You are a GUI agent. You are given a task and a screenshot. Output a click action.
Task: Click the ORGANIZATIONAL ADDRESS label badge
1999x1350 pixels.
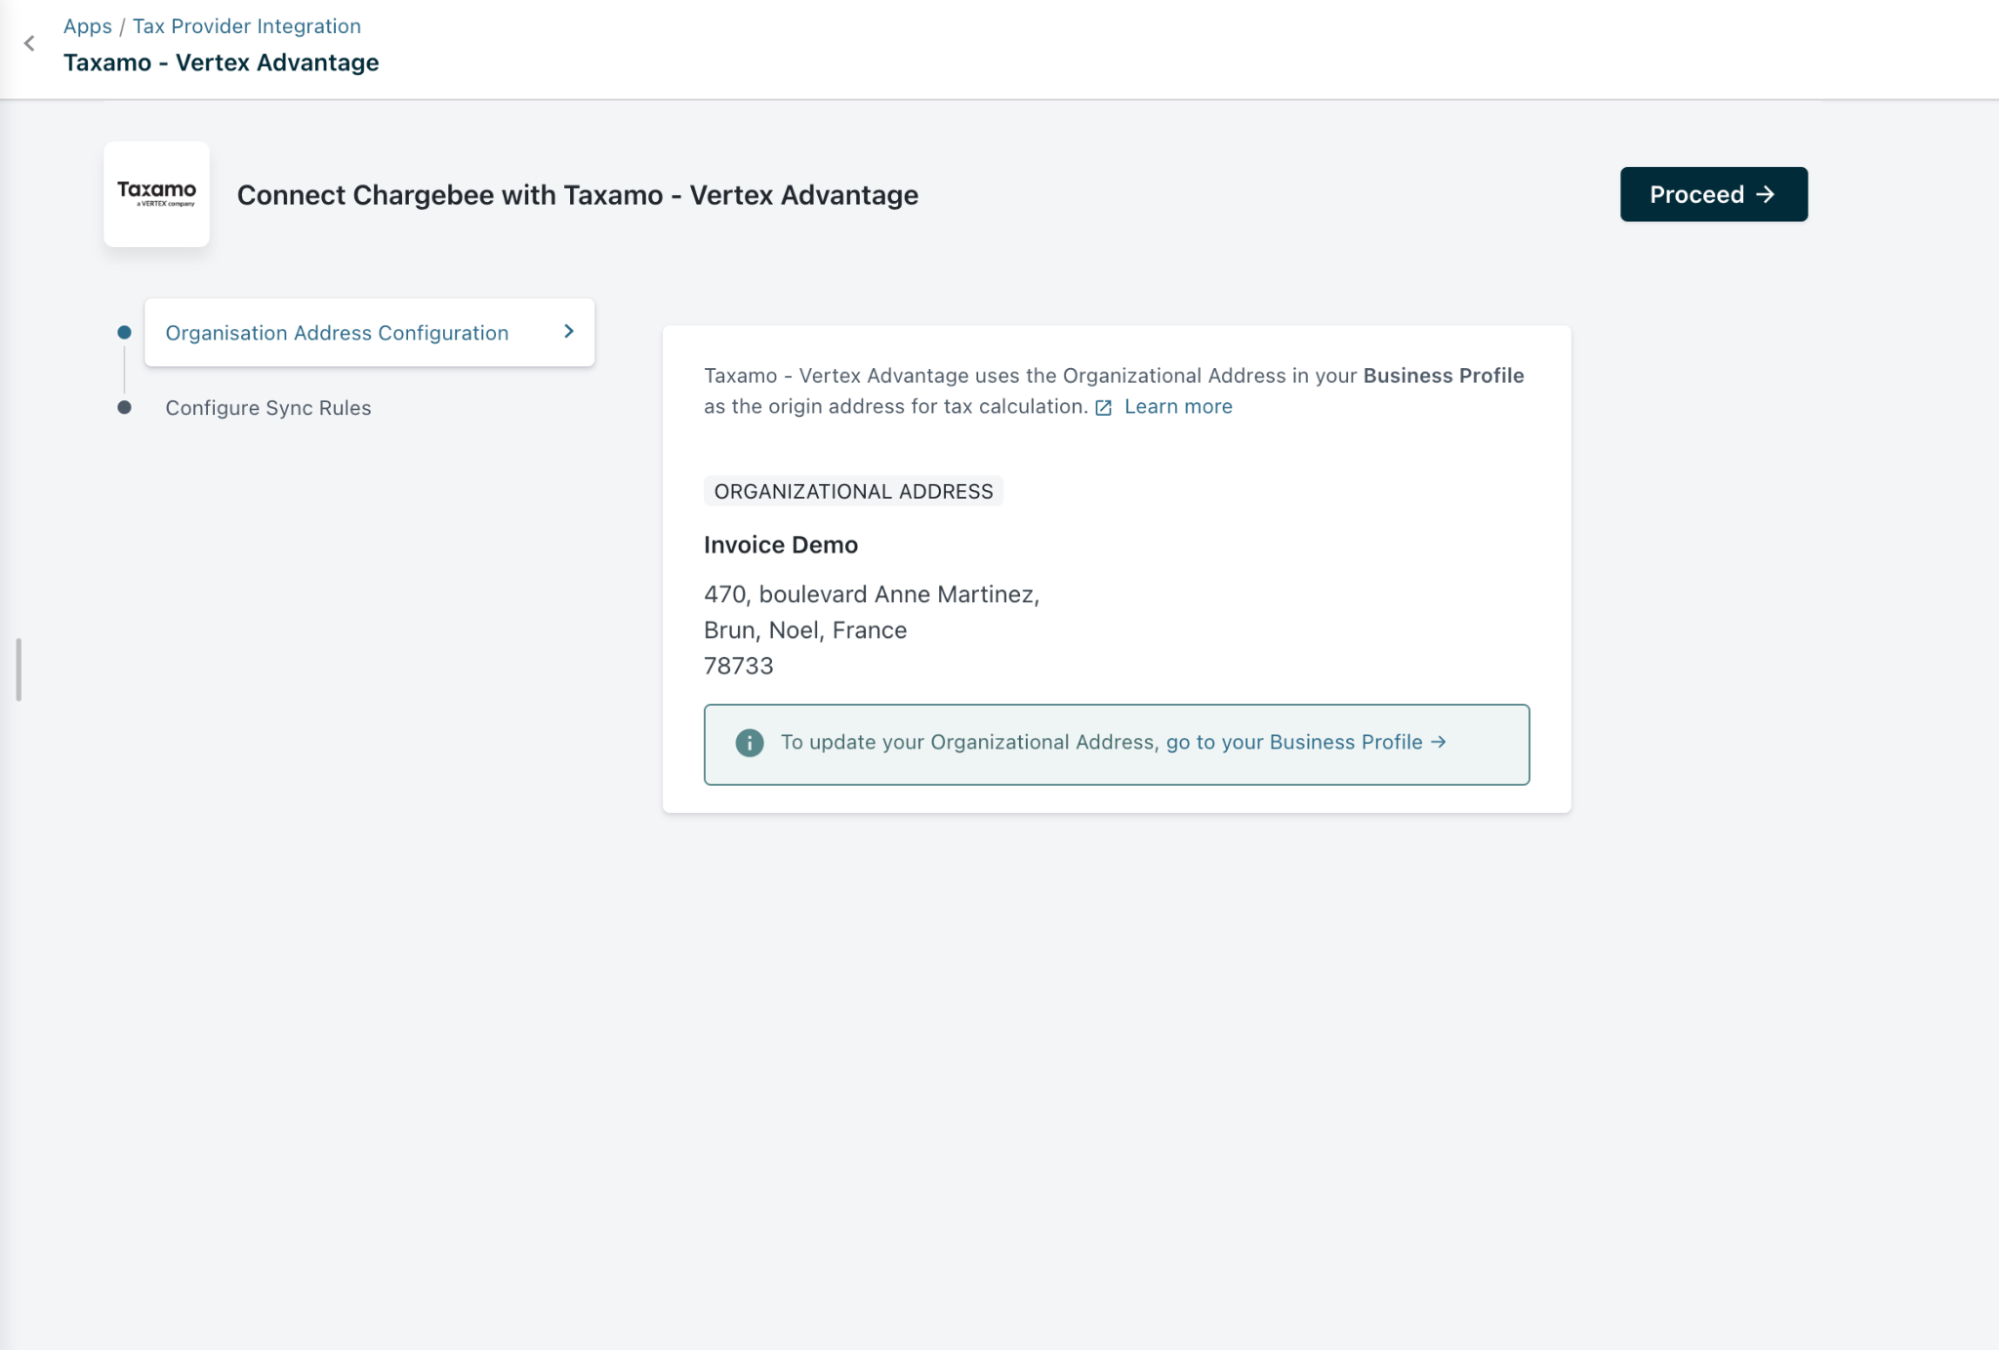coord(853,491)
